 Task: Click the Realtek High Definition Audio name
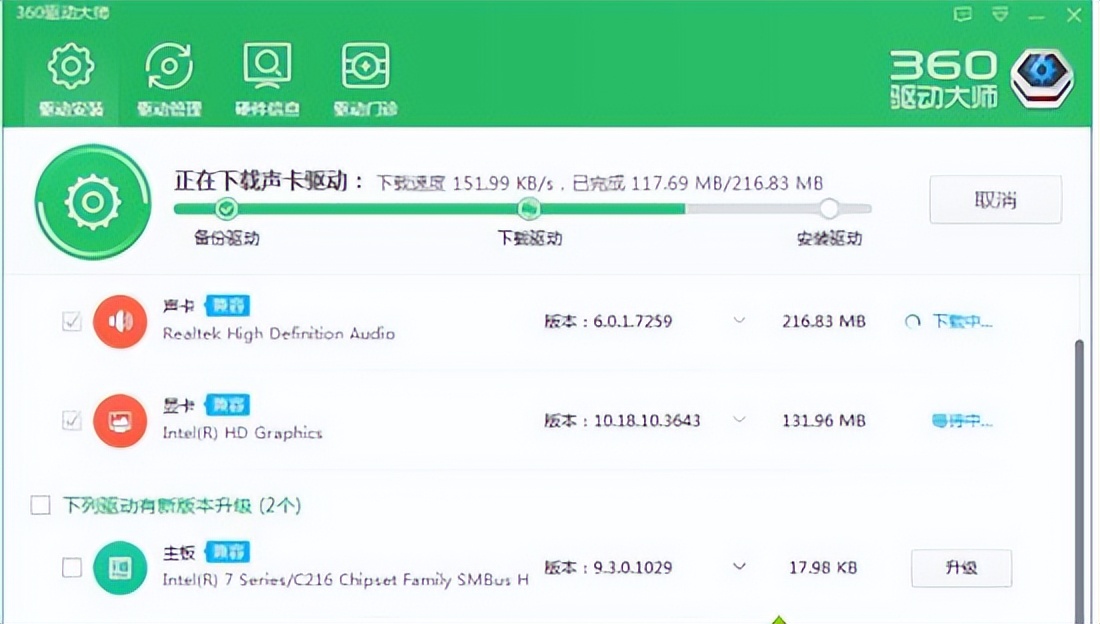coord(279,333)
